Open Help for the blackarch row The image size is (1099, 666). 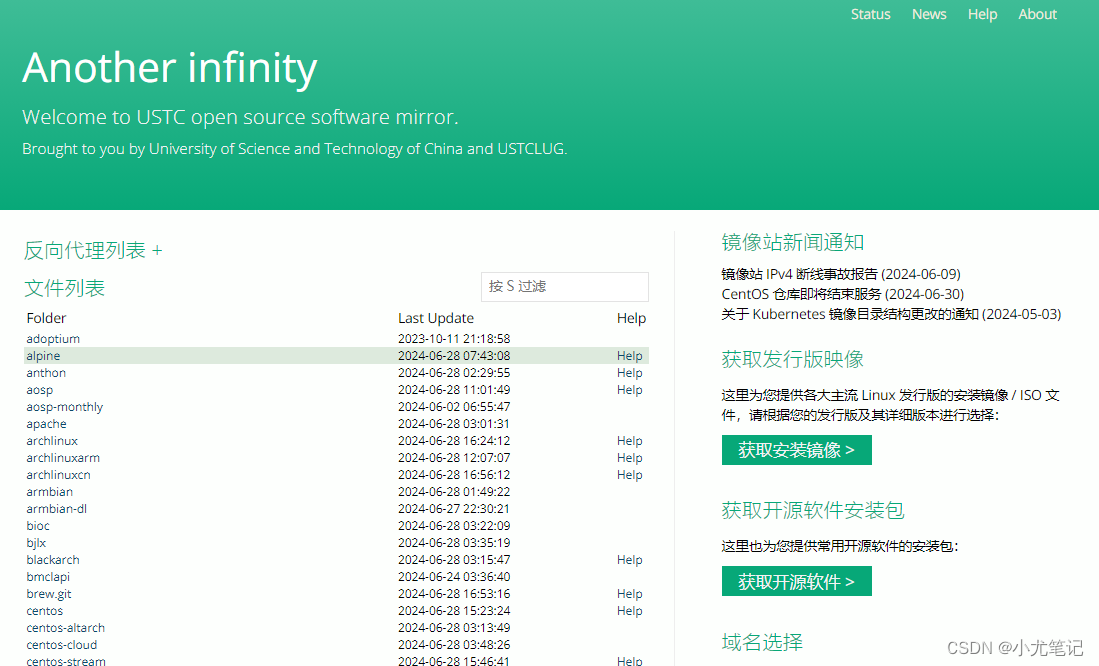pyautogui.click(x=629, y=560)
